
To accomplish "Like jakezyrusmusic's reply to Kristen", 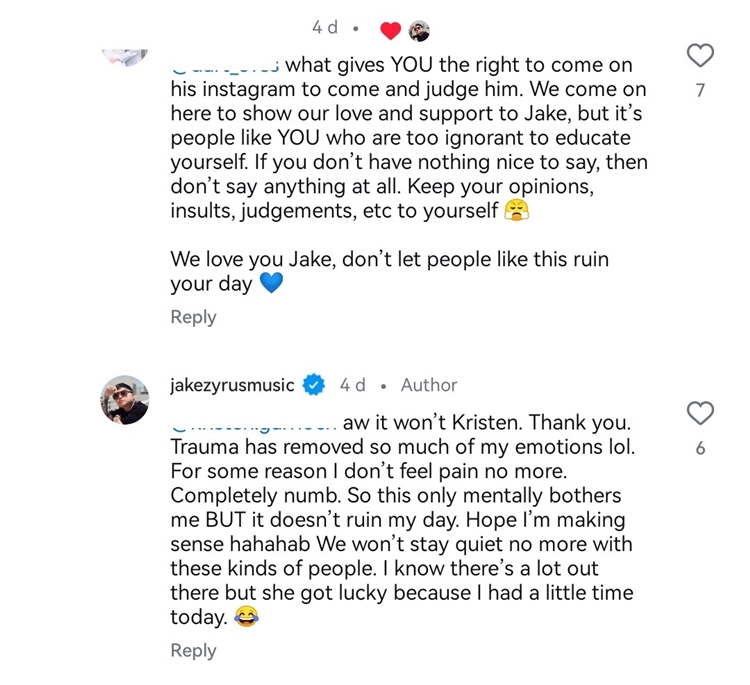I will pos(702,413).
